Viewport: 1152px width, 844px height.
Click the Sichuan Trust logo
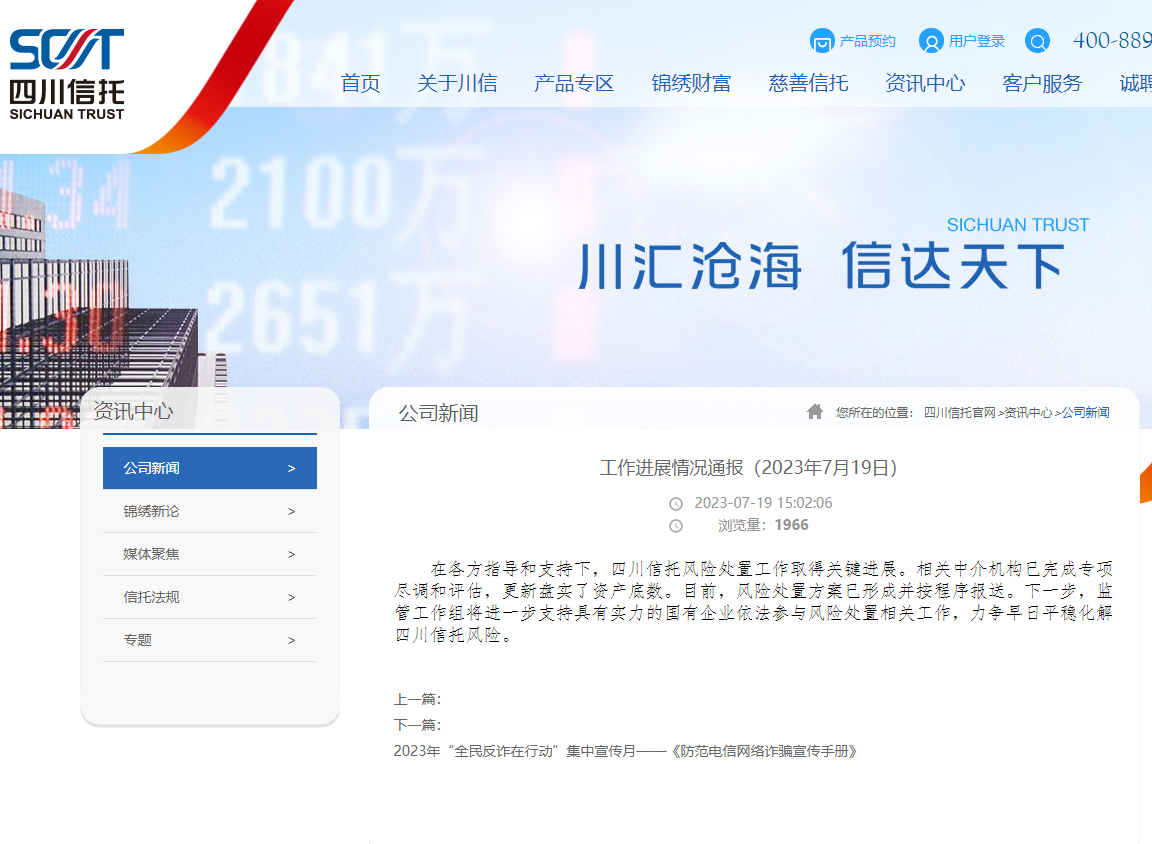click(67, 74)
